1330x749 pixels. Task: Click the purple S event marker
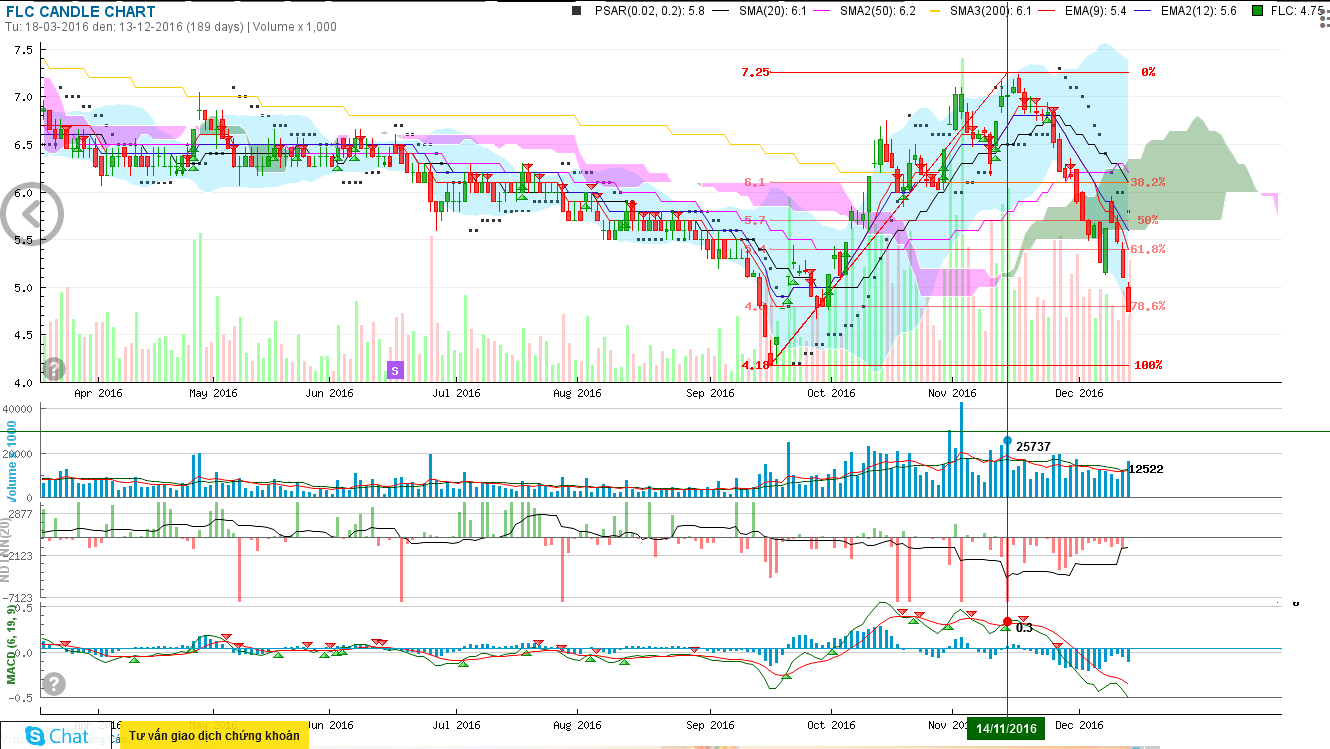[x=394, y=371]
